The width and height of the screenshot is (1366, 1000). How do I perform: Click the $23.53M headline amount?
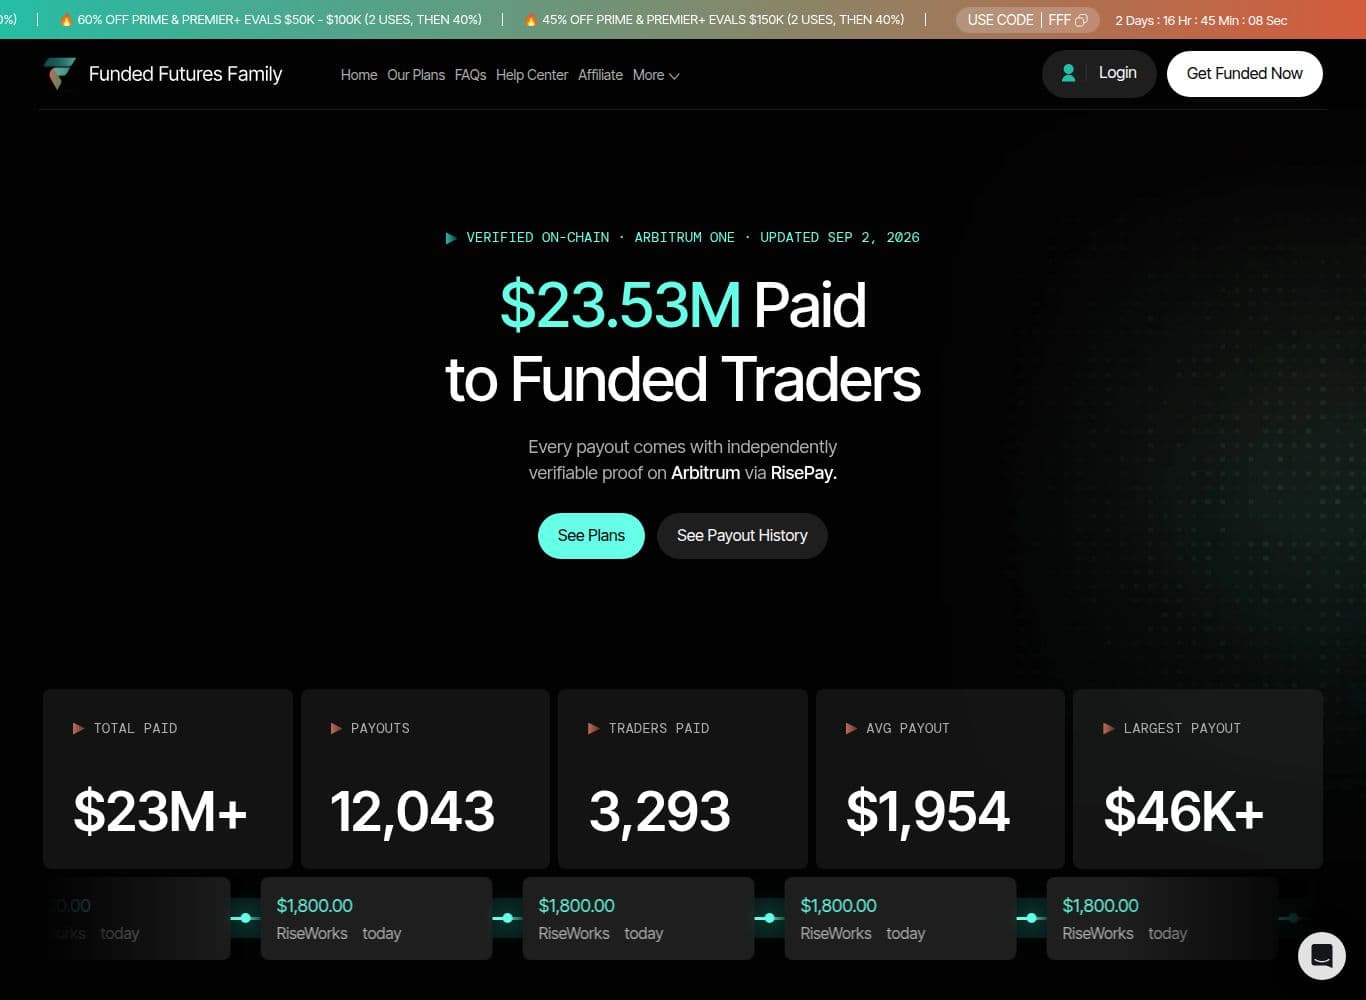click(x=620, y=306)
